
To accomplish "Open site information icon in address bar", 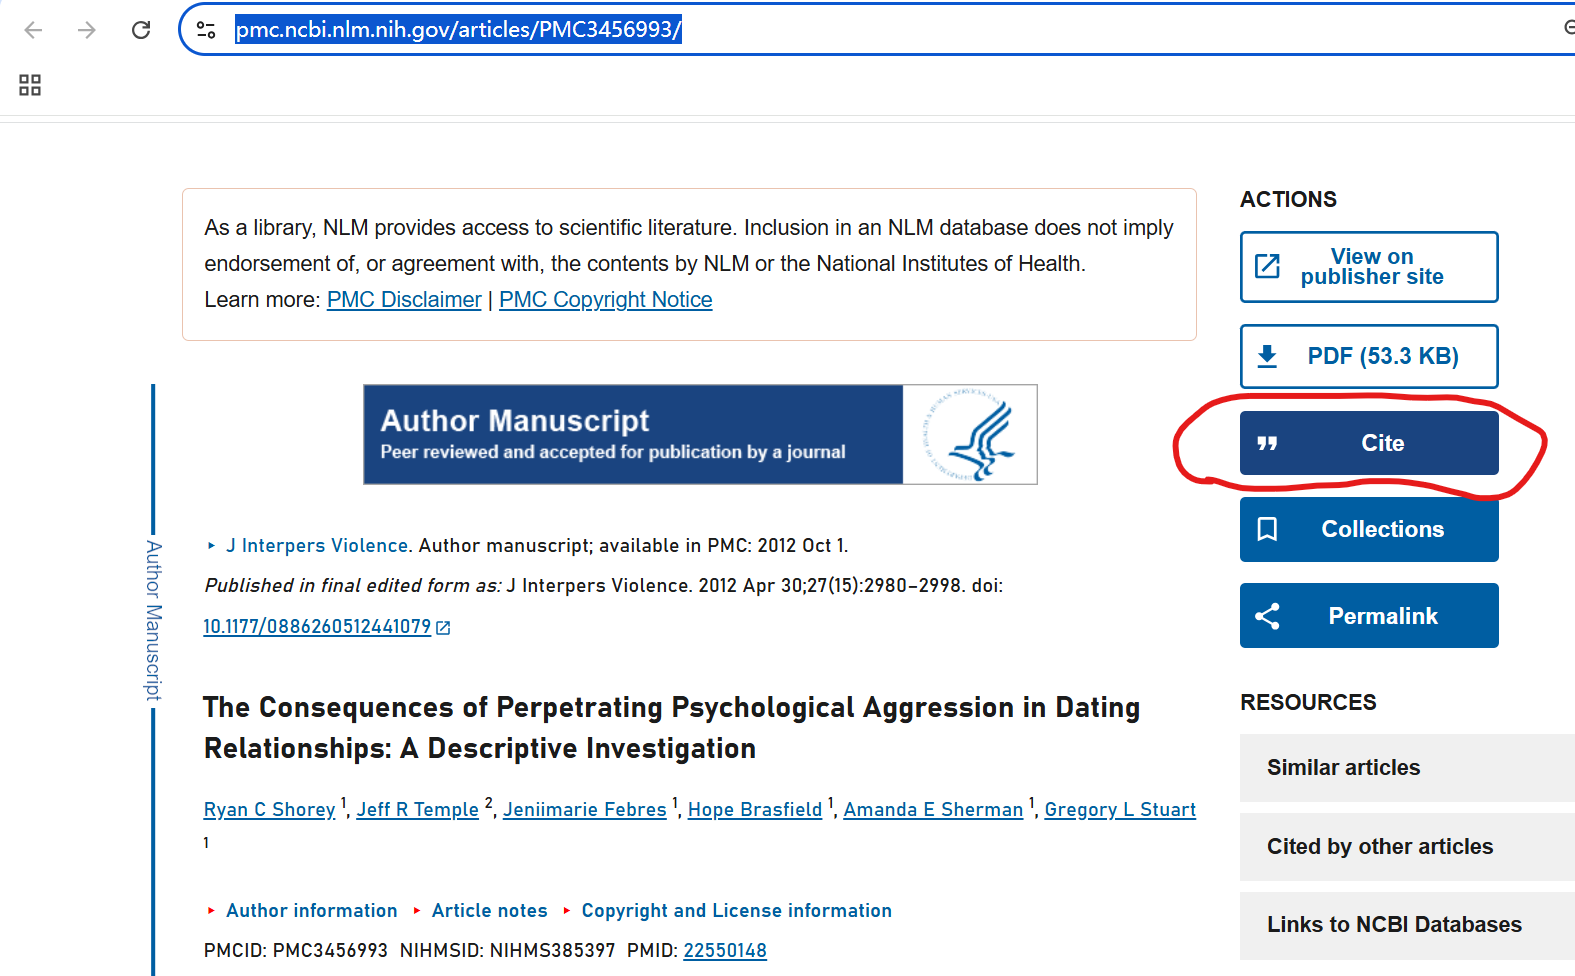I will tap(206, 30).
